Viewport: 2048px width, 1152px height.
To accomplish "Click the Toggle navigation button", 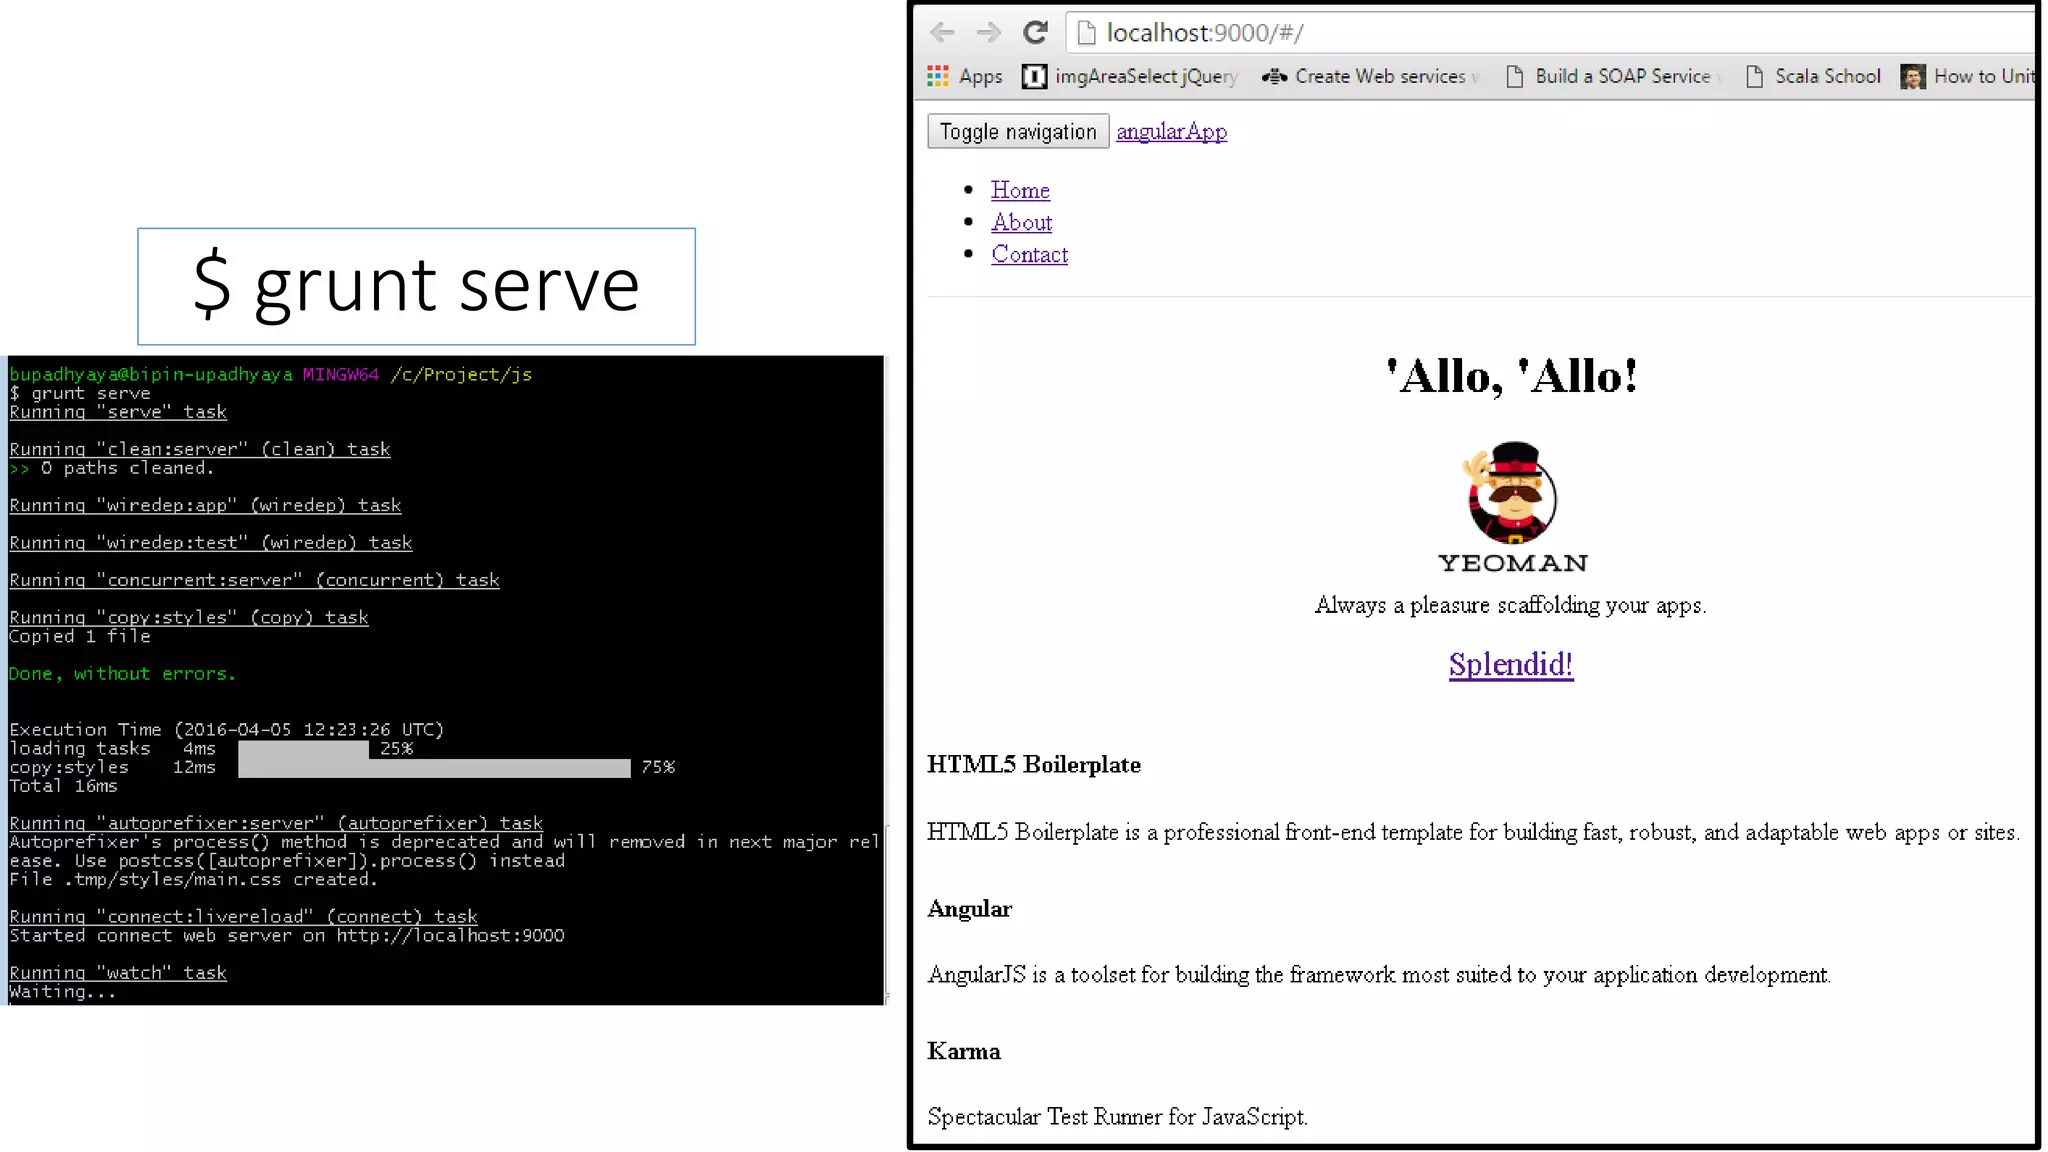I will click(x=1018, y=132).
